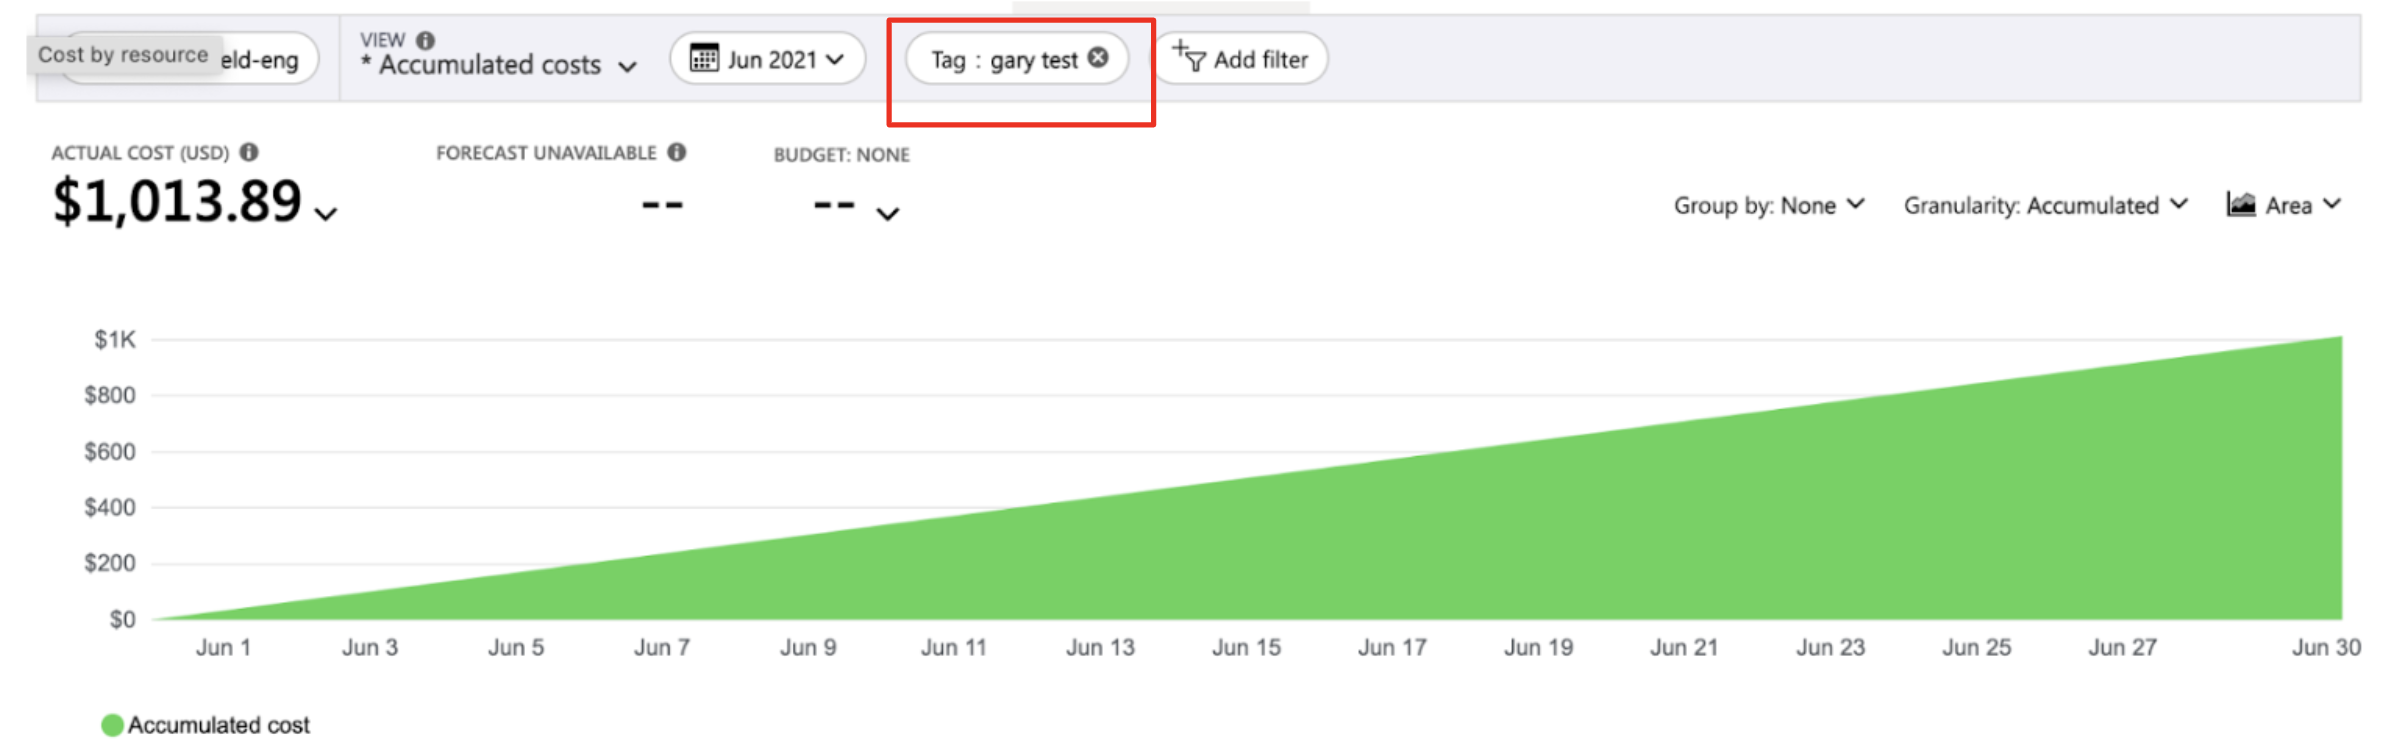The image size is (2408, 754).
Task: Click the scope pill ending in eld-eng
Action: coord(190,59)
